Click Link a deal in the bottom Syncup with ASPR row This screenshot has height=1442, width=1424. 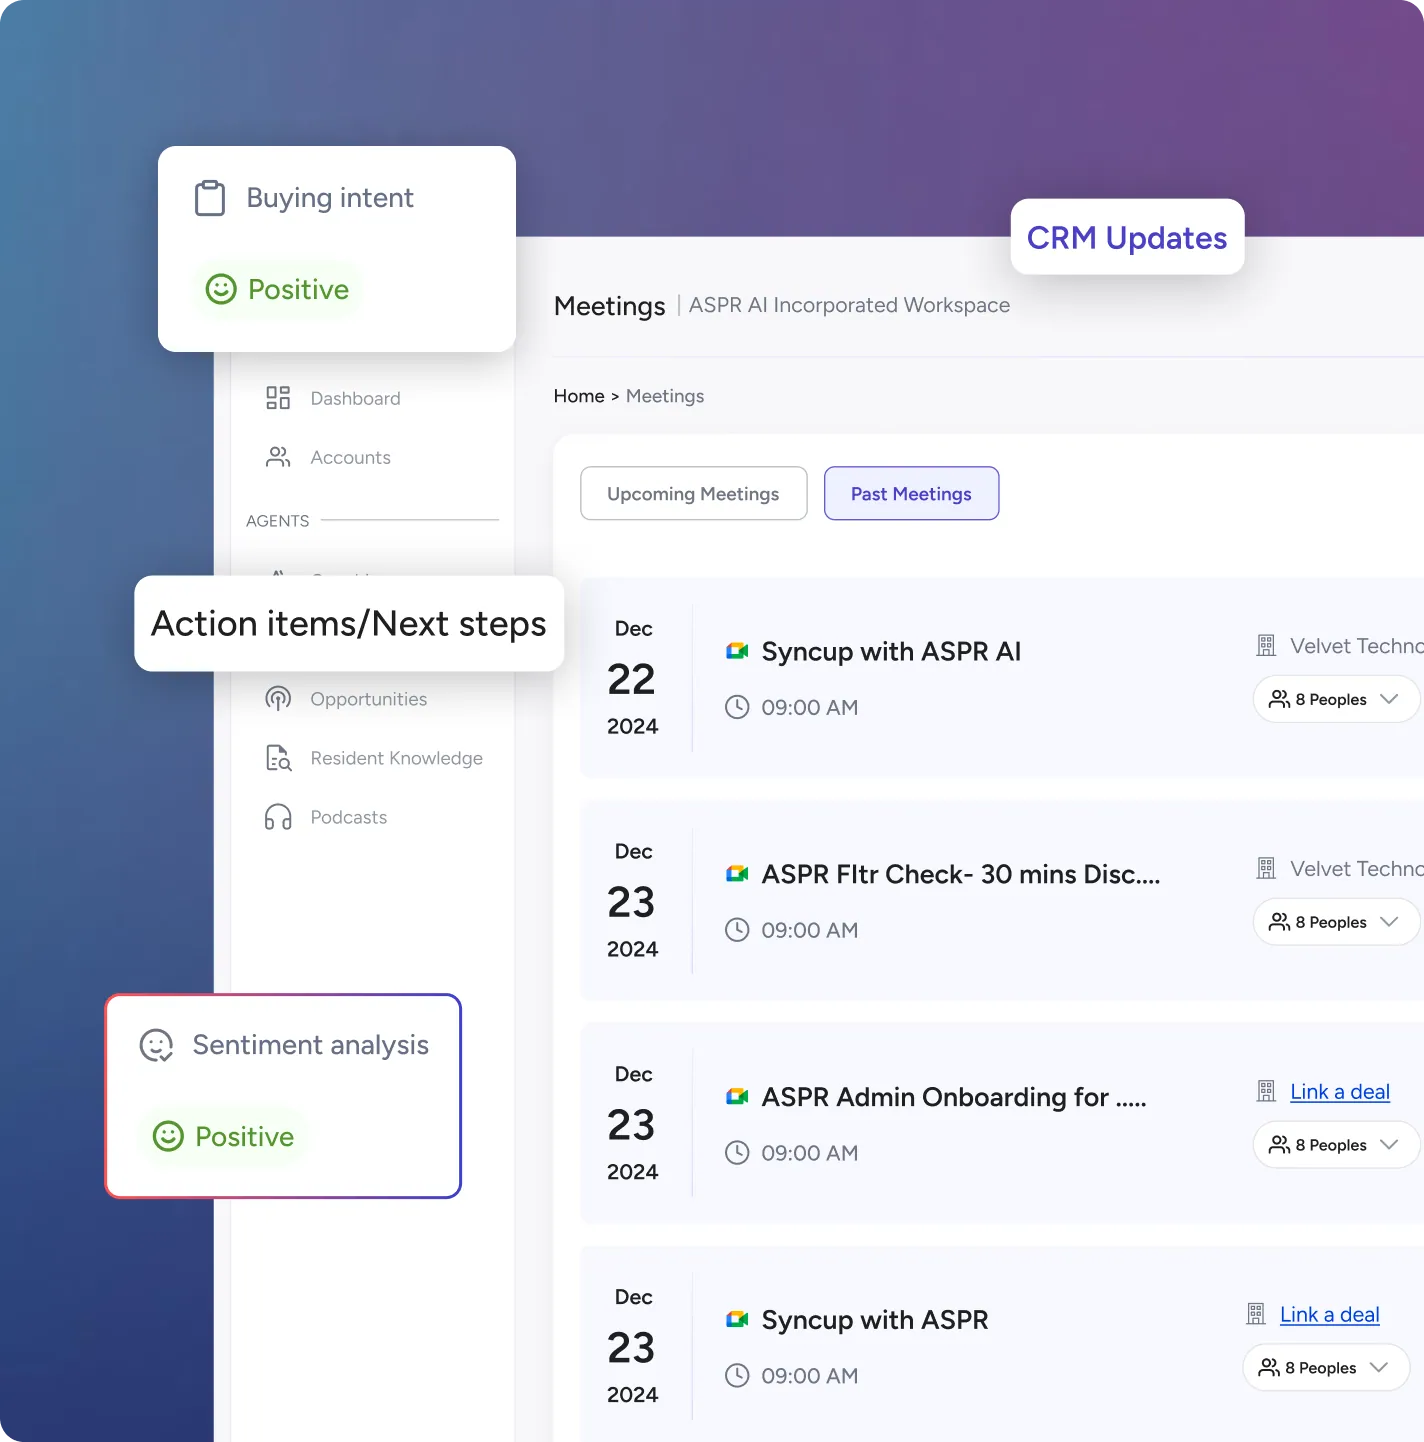click(x=1330, y=1315)
